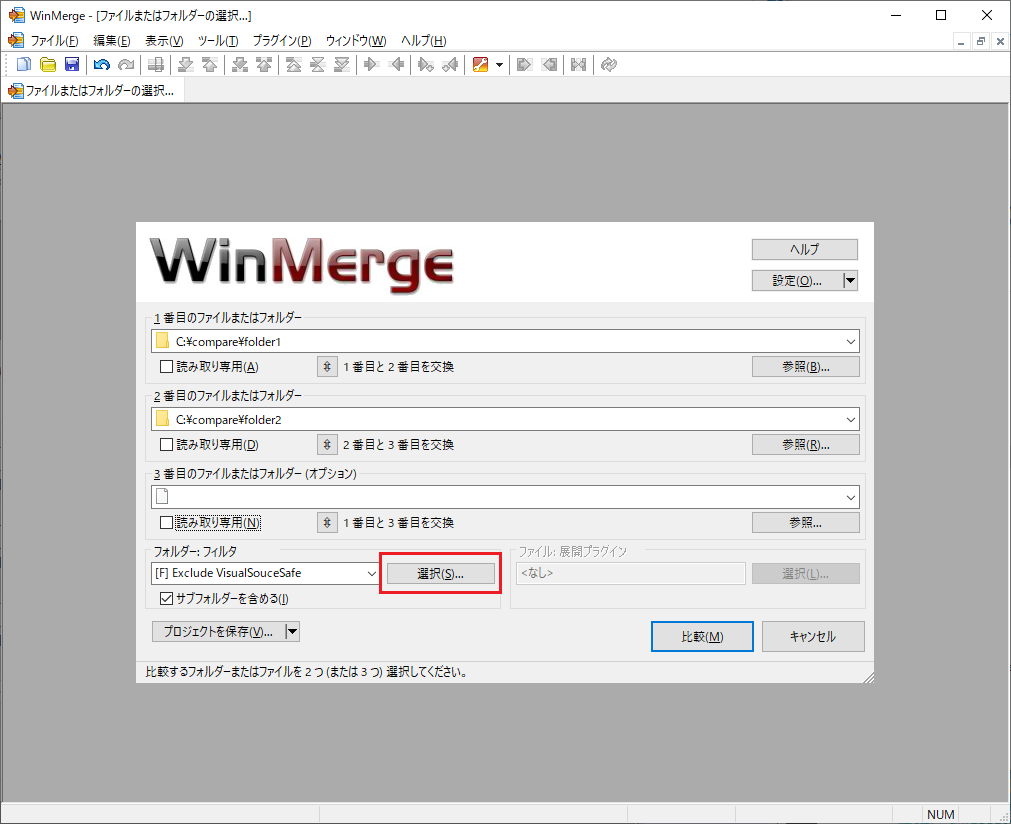Go to Previous Conflict toolbar icon
Image resolution: width=1011 pixels, height=824 pixels.
tap(264, 64)
